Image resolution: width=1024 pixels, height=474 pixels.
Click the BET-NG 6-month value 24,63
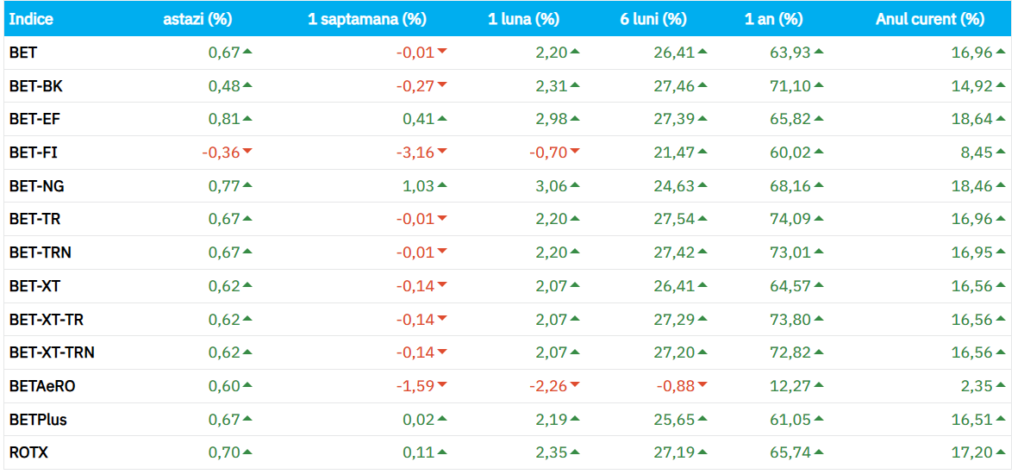click(674, 186)
